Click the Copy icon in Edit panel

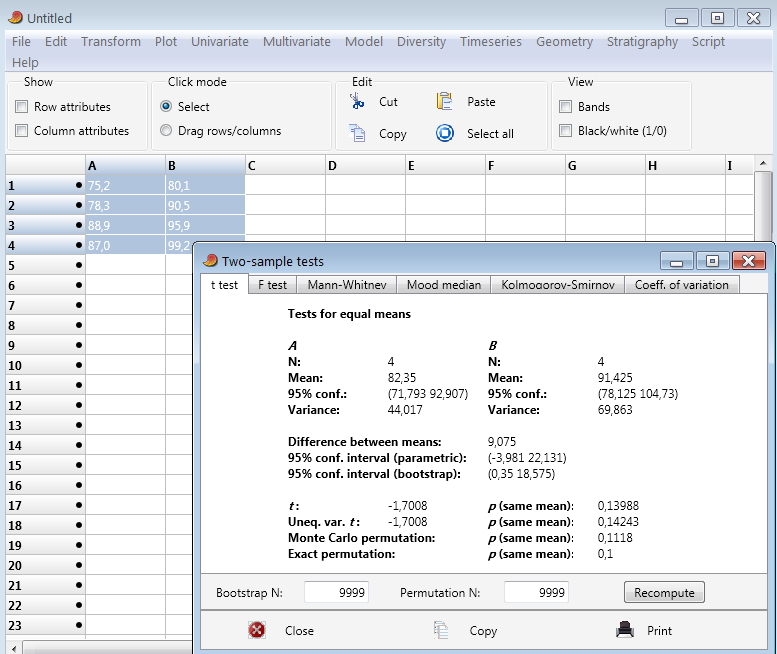click(x=356, y=133)
